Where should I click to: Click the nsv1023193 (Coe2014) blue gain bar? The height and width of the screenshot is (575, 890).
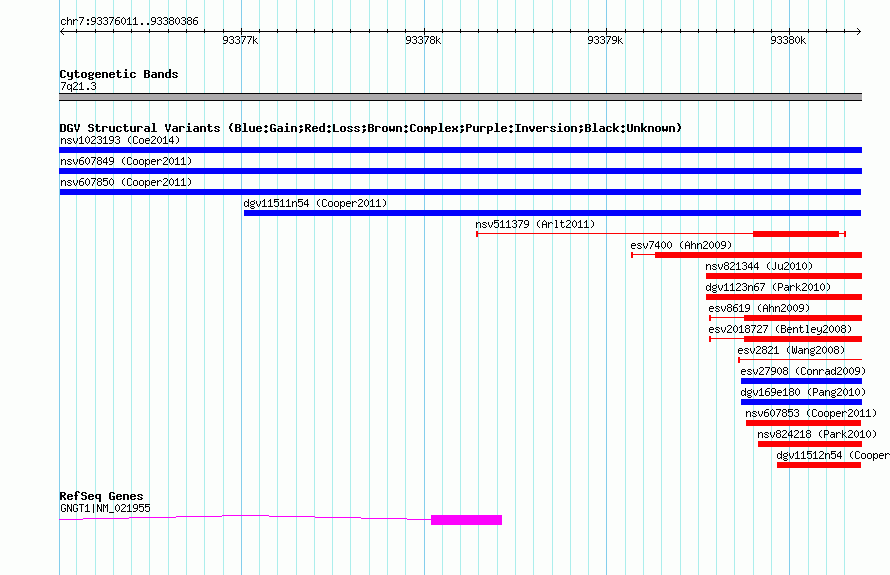pyautogui.click(x=460, y=150)
